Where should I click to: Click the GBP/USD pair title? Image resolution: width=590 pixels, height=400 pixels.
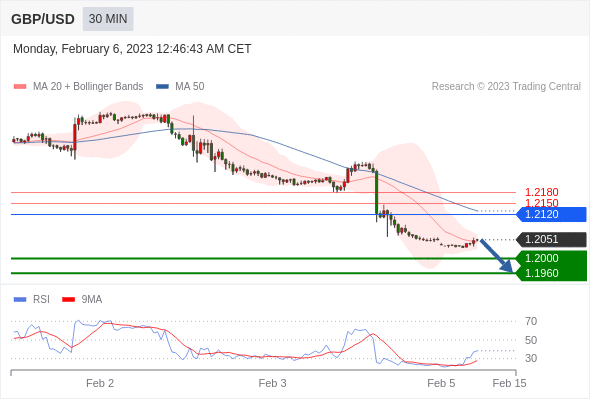coord(43,19)
